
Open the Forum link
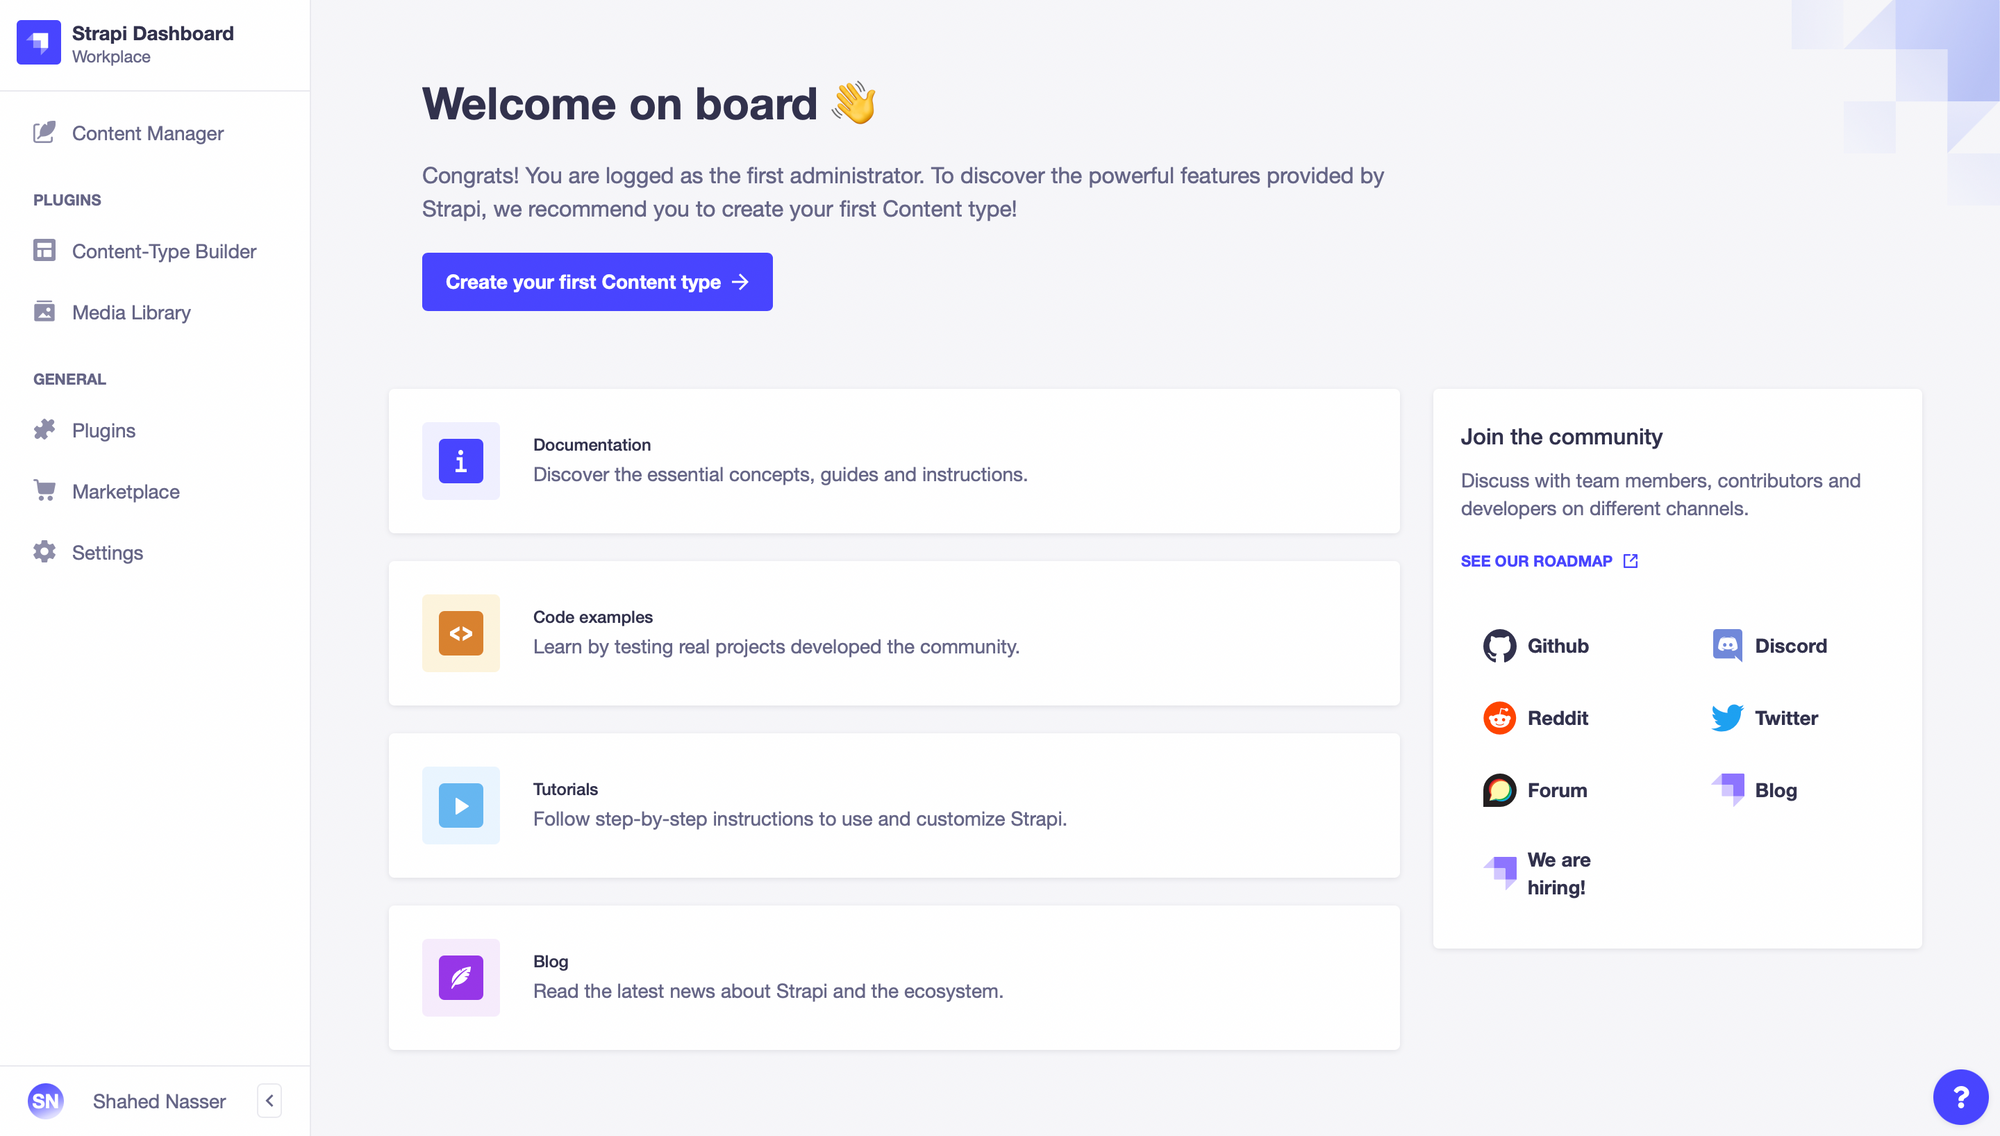1535,790
